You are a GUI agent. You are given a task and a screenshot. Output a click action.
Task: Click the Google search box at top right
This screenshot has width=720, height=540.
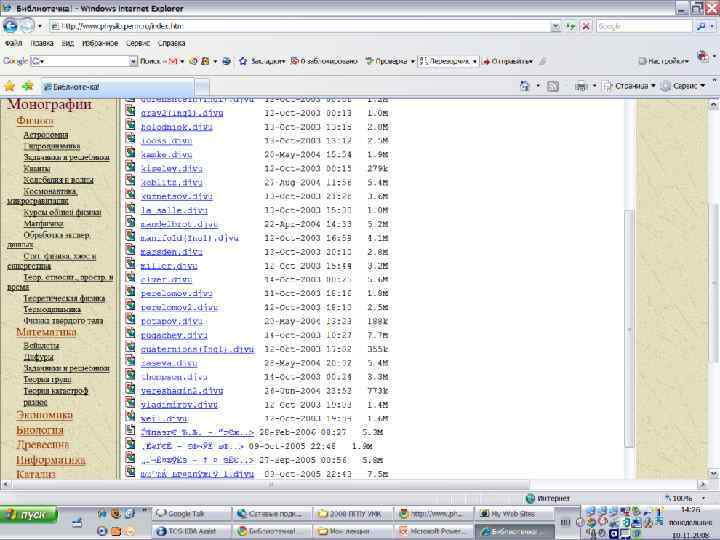644,27
